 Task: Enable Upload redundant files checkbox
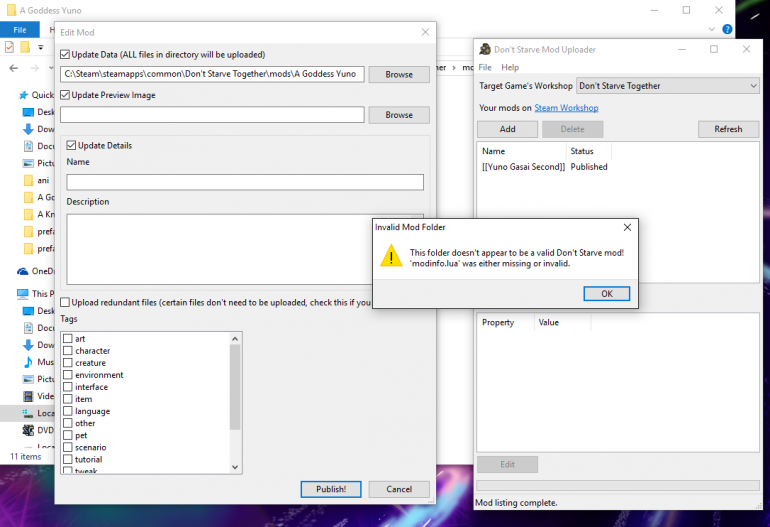(65, 302)
